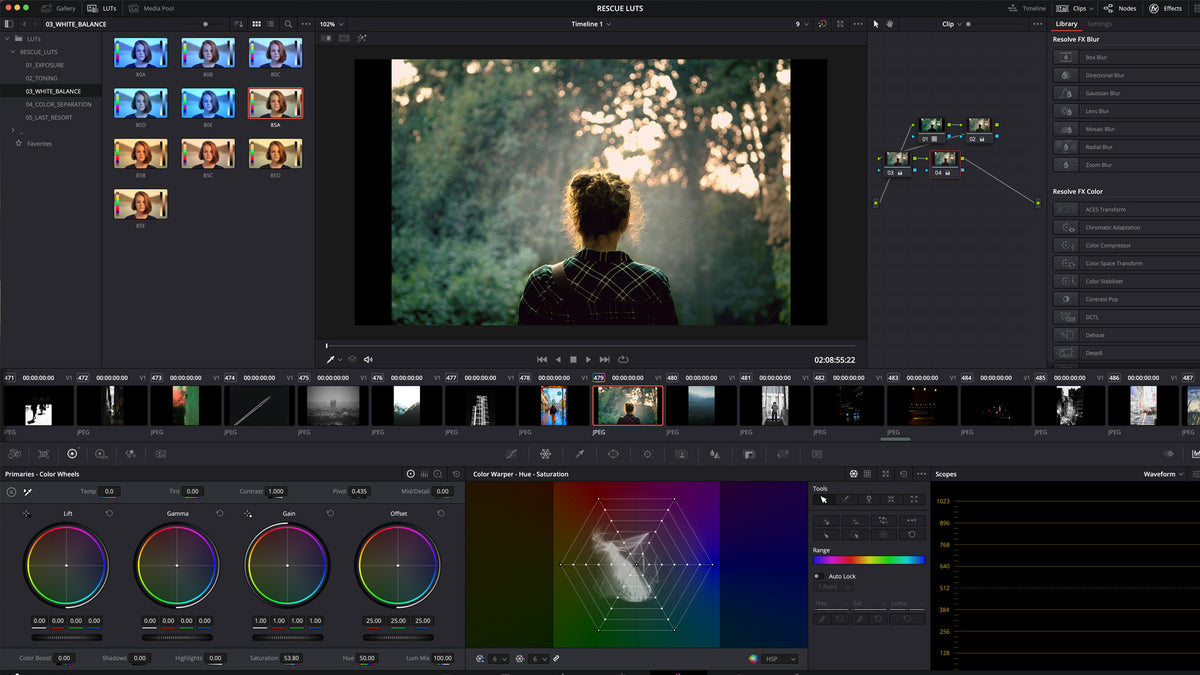The image size is (1200, 675).
Task: Toggle the viewer magic wand highlight
Action: click(x=361, y=38)
